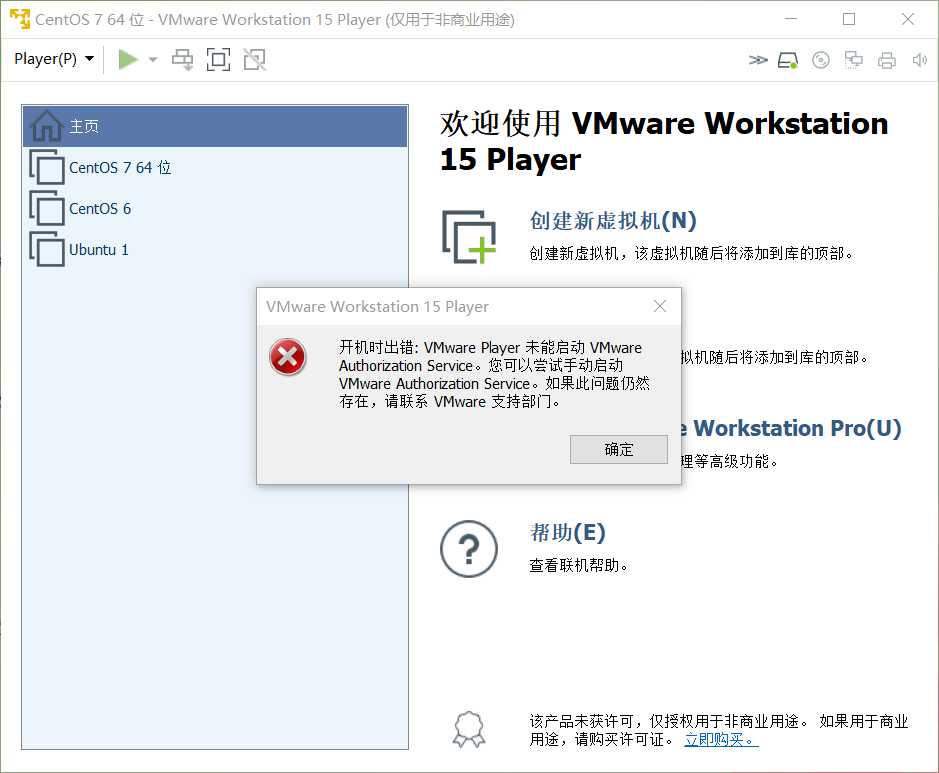Maximize the VMware Player window
Viewport: 939px width, 773px height.
click(849, 19)
